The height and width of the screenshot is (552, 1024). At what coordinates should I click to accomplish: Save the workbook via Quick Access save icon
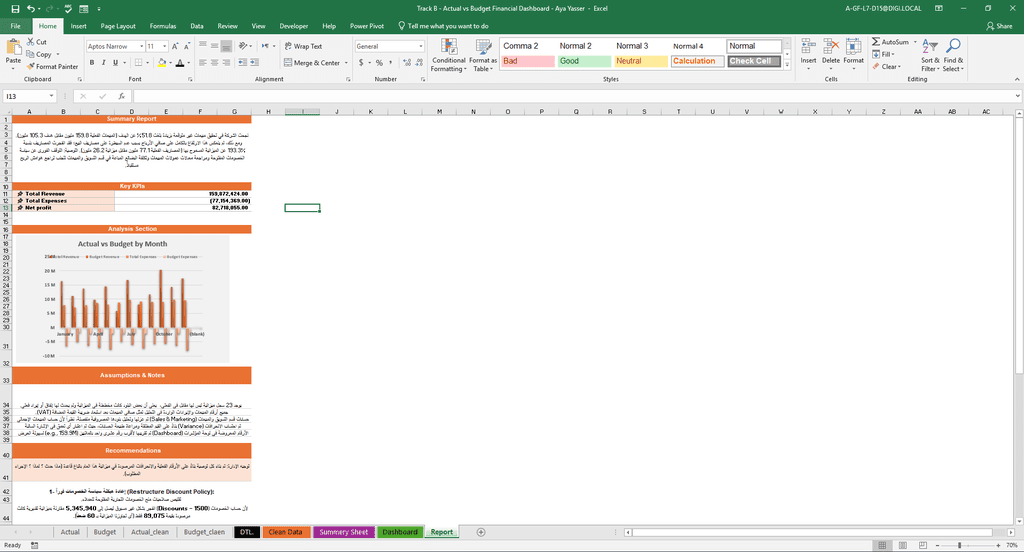pos(15,9)
